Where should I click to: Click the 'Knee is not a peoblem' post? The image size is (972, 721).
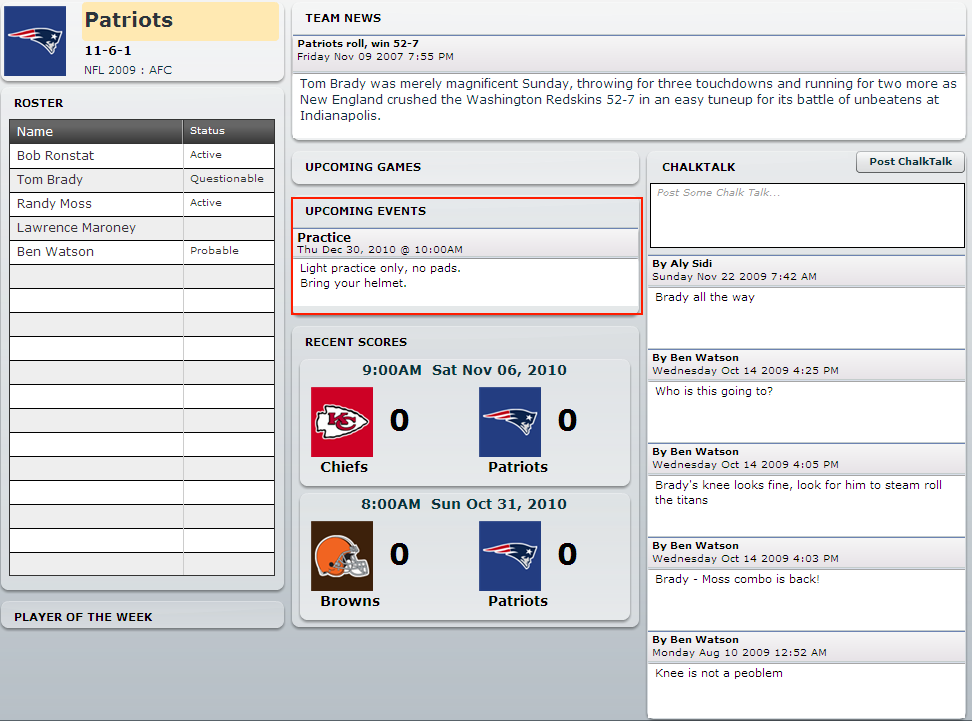(x=719, y=673)
